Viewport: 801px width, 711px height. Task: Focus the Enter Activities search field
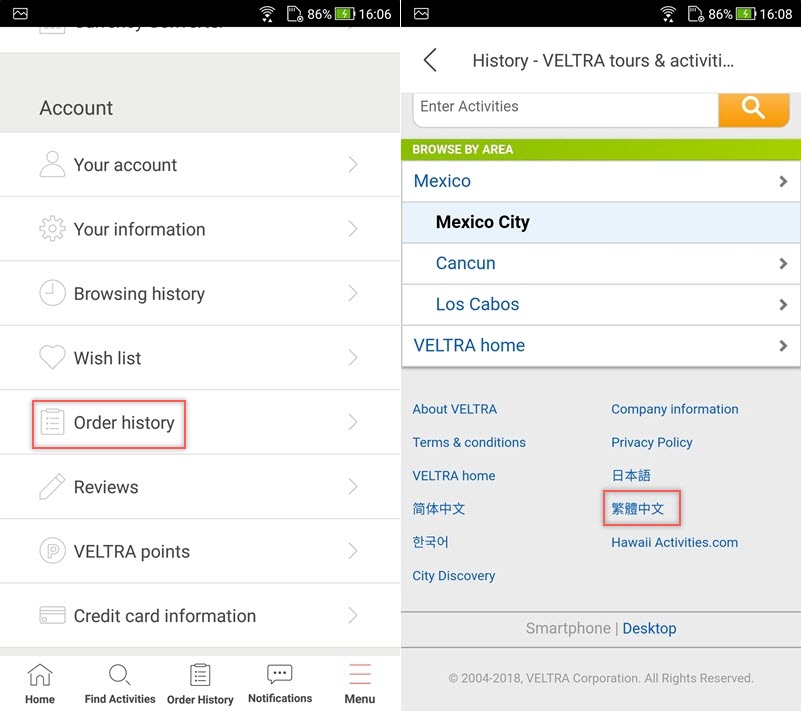566,109
